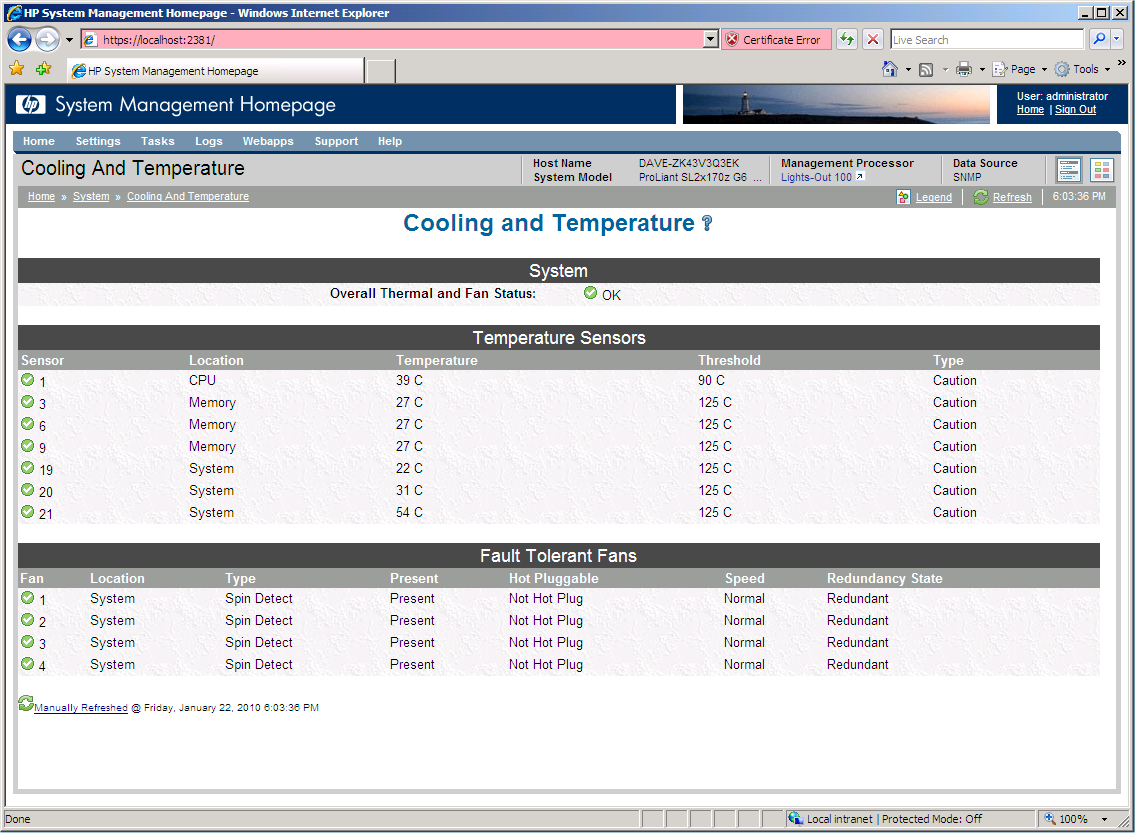Click the Add to Favorites icon
Viewport: 1135px width, 833px height.
pos(43,69)
